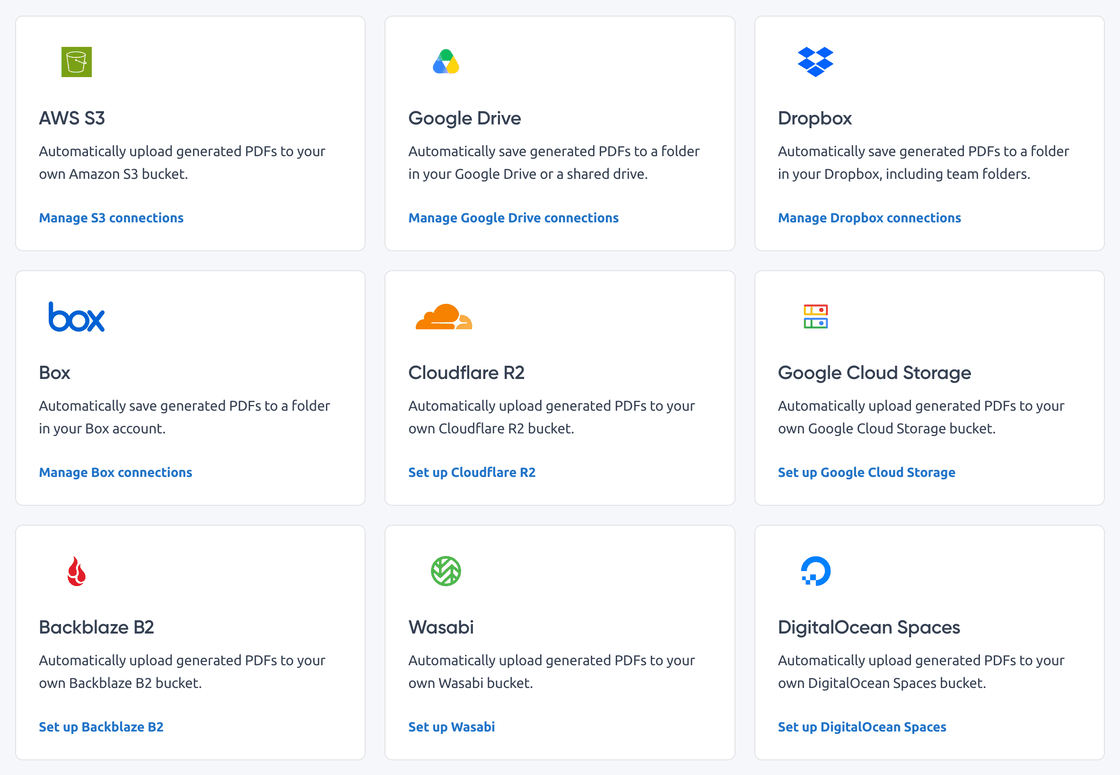The height and width of the screenshot is (775, 1120).
Task: Click the 'in your Box account' description
Action: click(102, 429)
